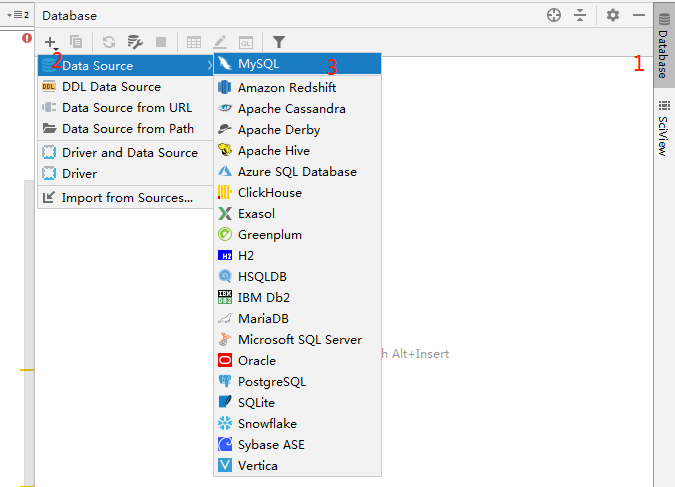Click the crosshair locate icon in header
The image size is (675, 487).
(x=554, y=16)
